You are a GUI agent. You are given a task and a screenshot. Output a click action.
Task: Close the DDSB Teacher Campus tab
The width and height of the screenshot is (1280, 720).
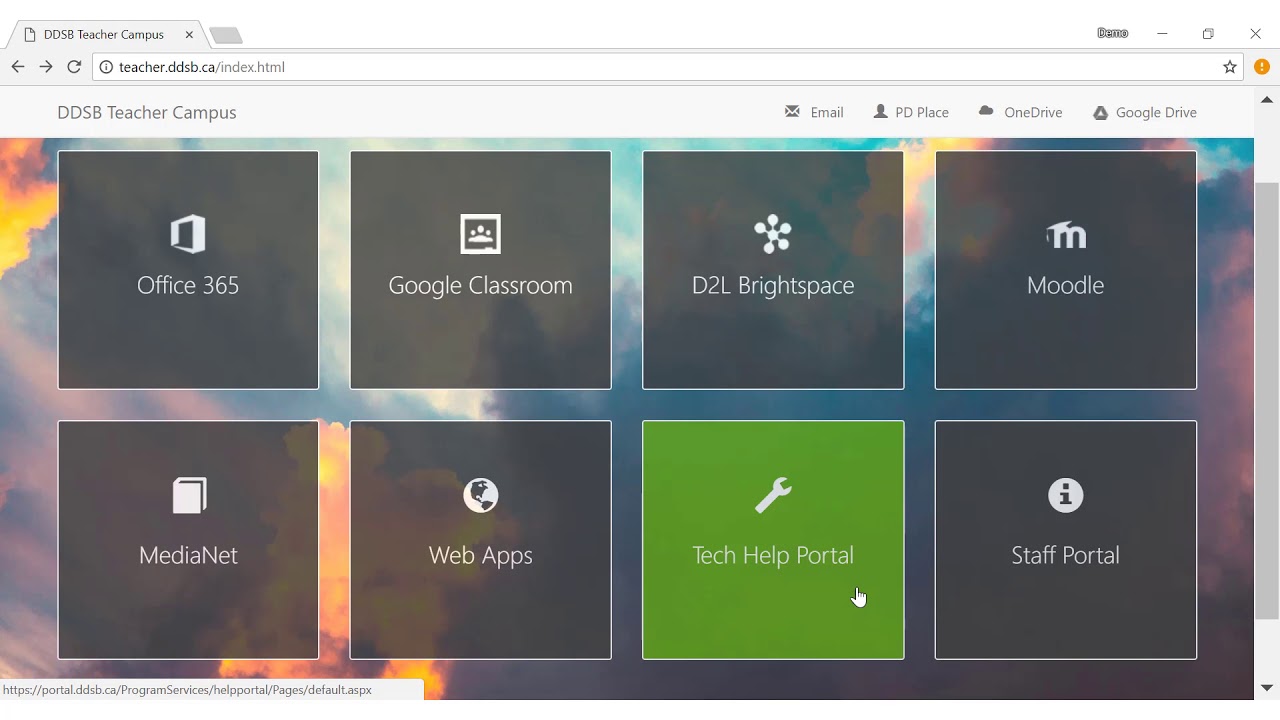coord(189,34)
